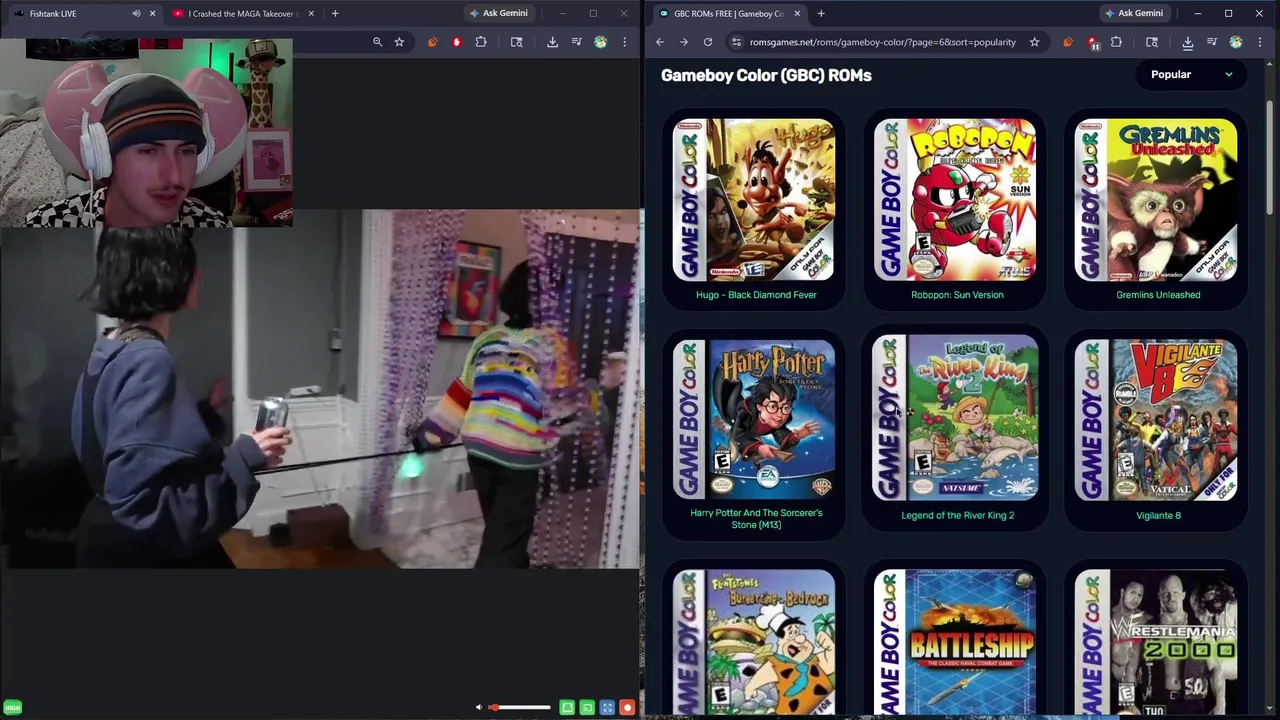Click the Gremlins Unleashed cover art

(1156, 200)
